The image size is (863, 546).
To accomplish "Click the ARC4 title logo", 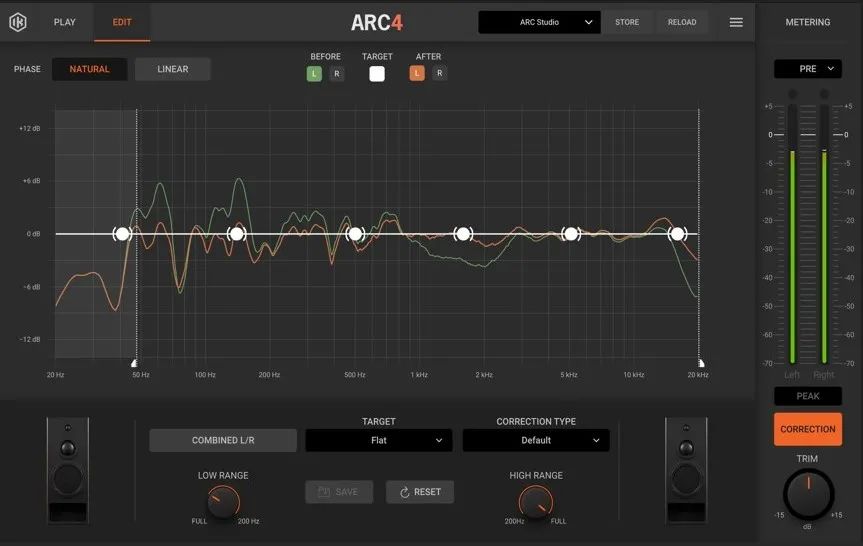I will coord(377,23).
